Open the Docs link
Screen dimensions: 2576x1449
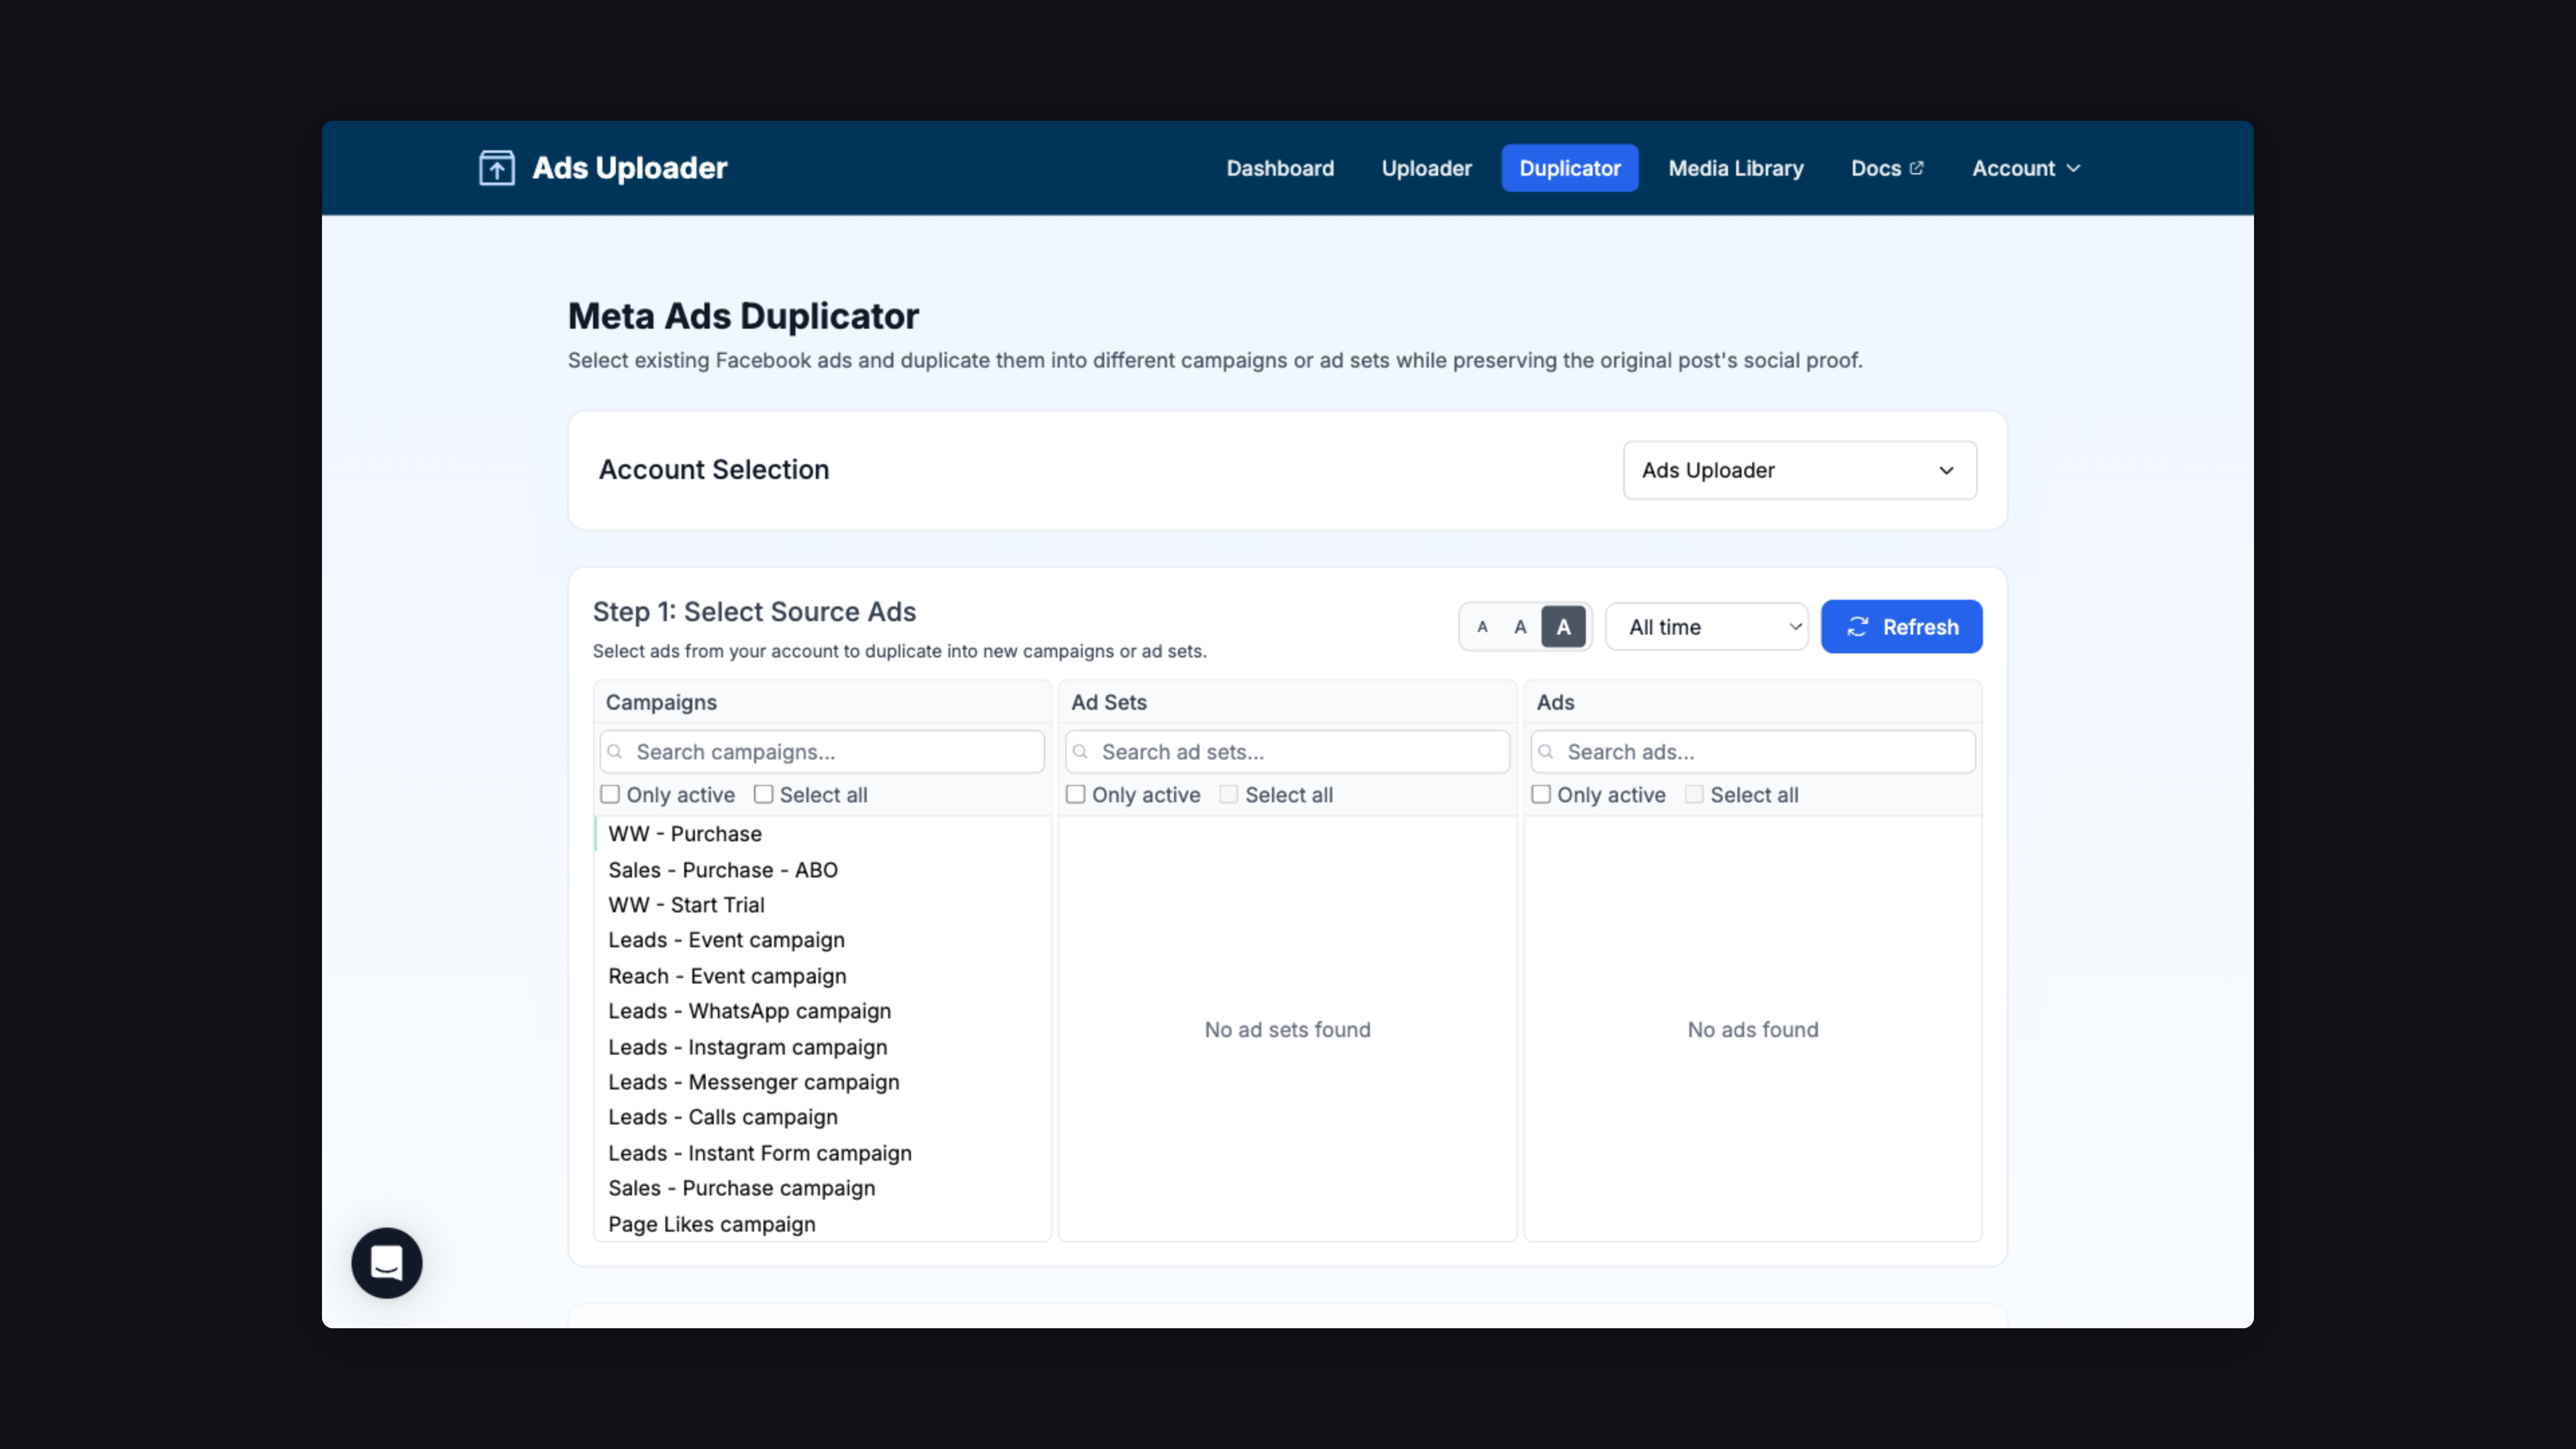pyautogui.click(x=1887, y=168)
